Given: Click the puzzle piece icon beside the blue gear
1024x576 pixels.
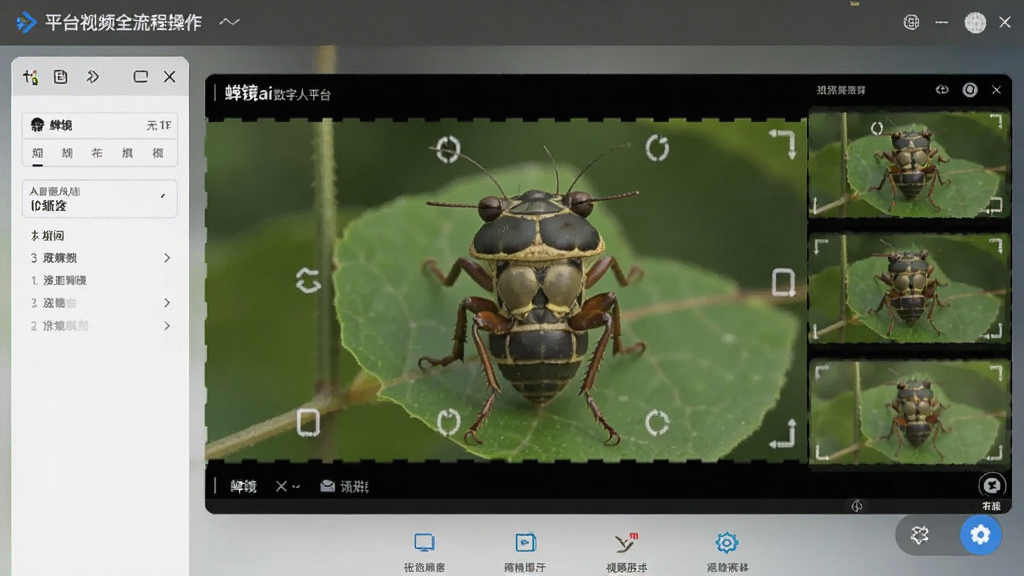Looking at the screenshot, I should 920,535.
